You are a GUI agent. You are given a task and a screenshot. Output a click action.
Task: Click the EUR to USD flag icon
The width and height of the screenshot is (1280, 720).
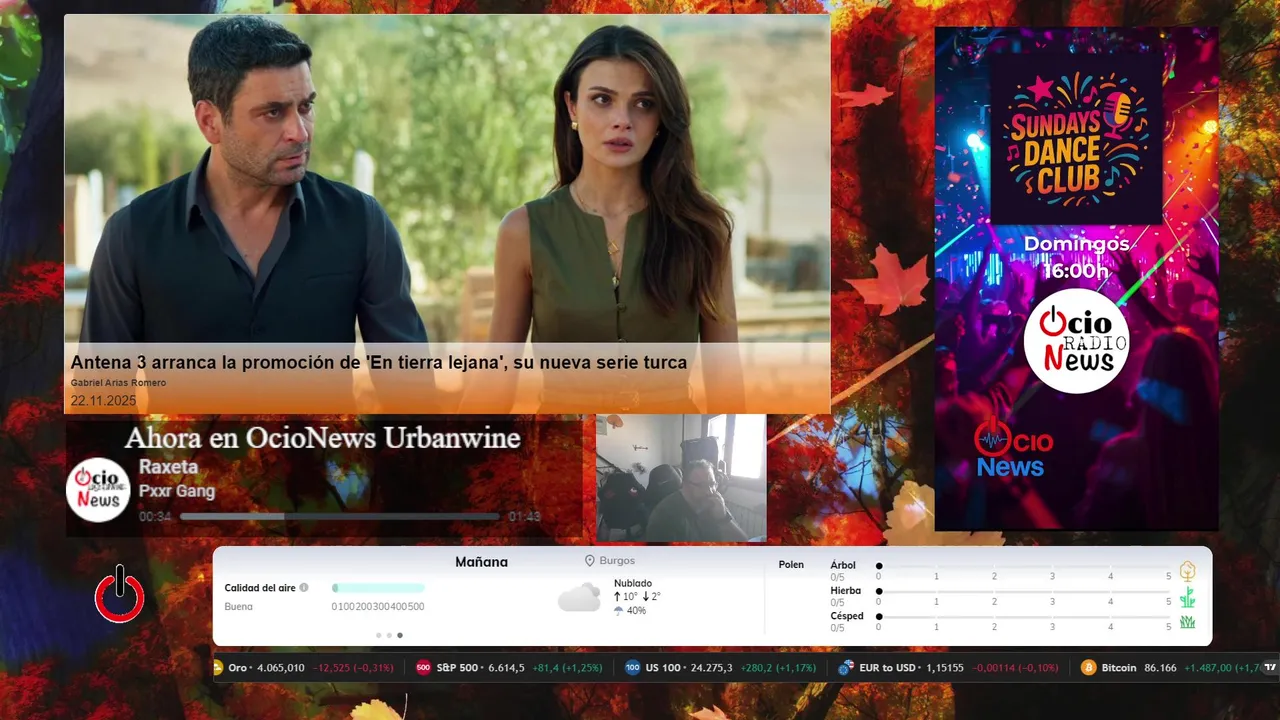click(846, 668)
